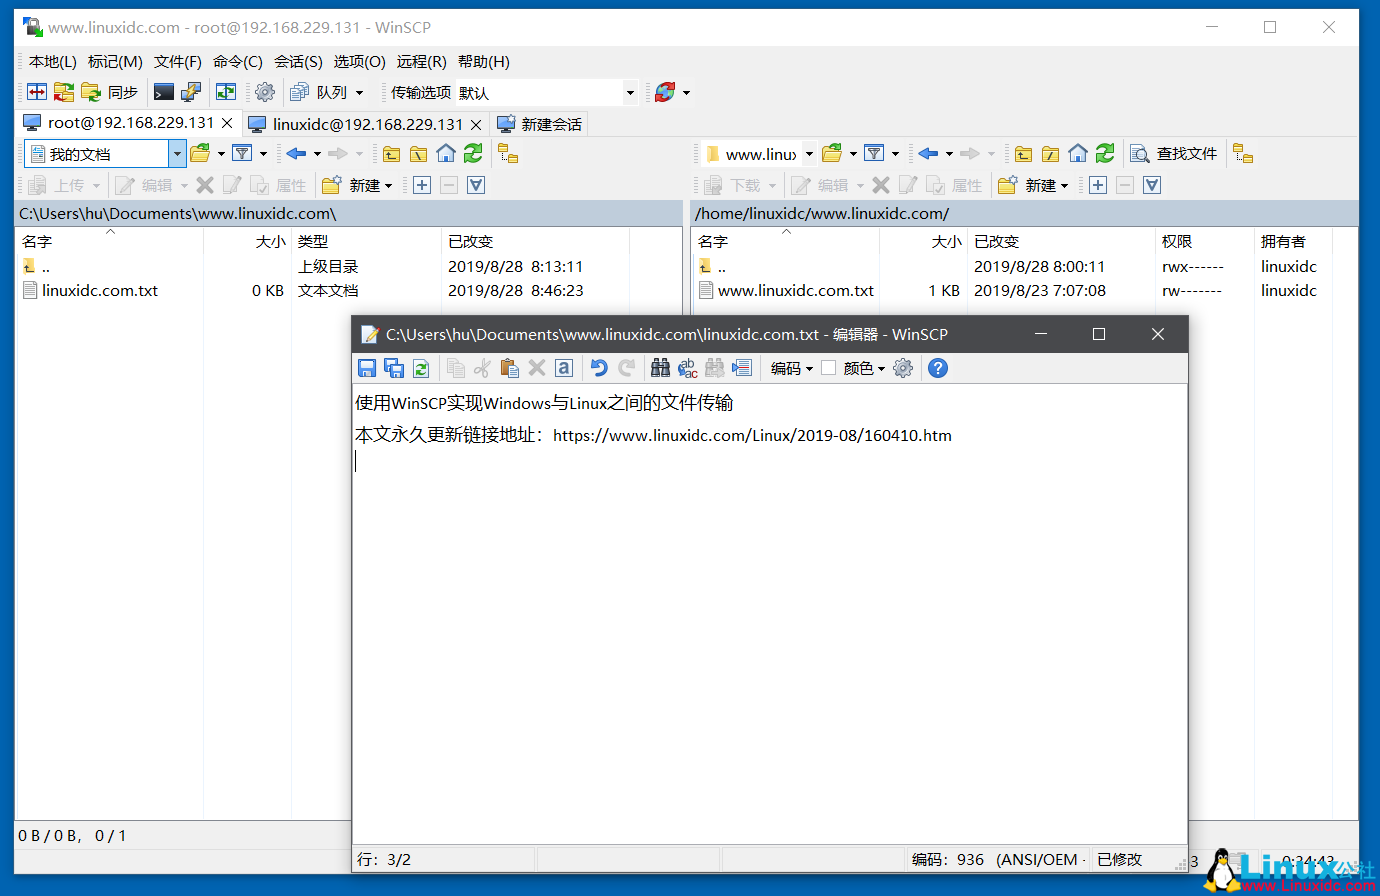Open the Queue (队列) dropdown

(326, 92)
